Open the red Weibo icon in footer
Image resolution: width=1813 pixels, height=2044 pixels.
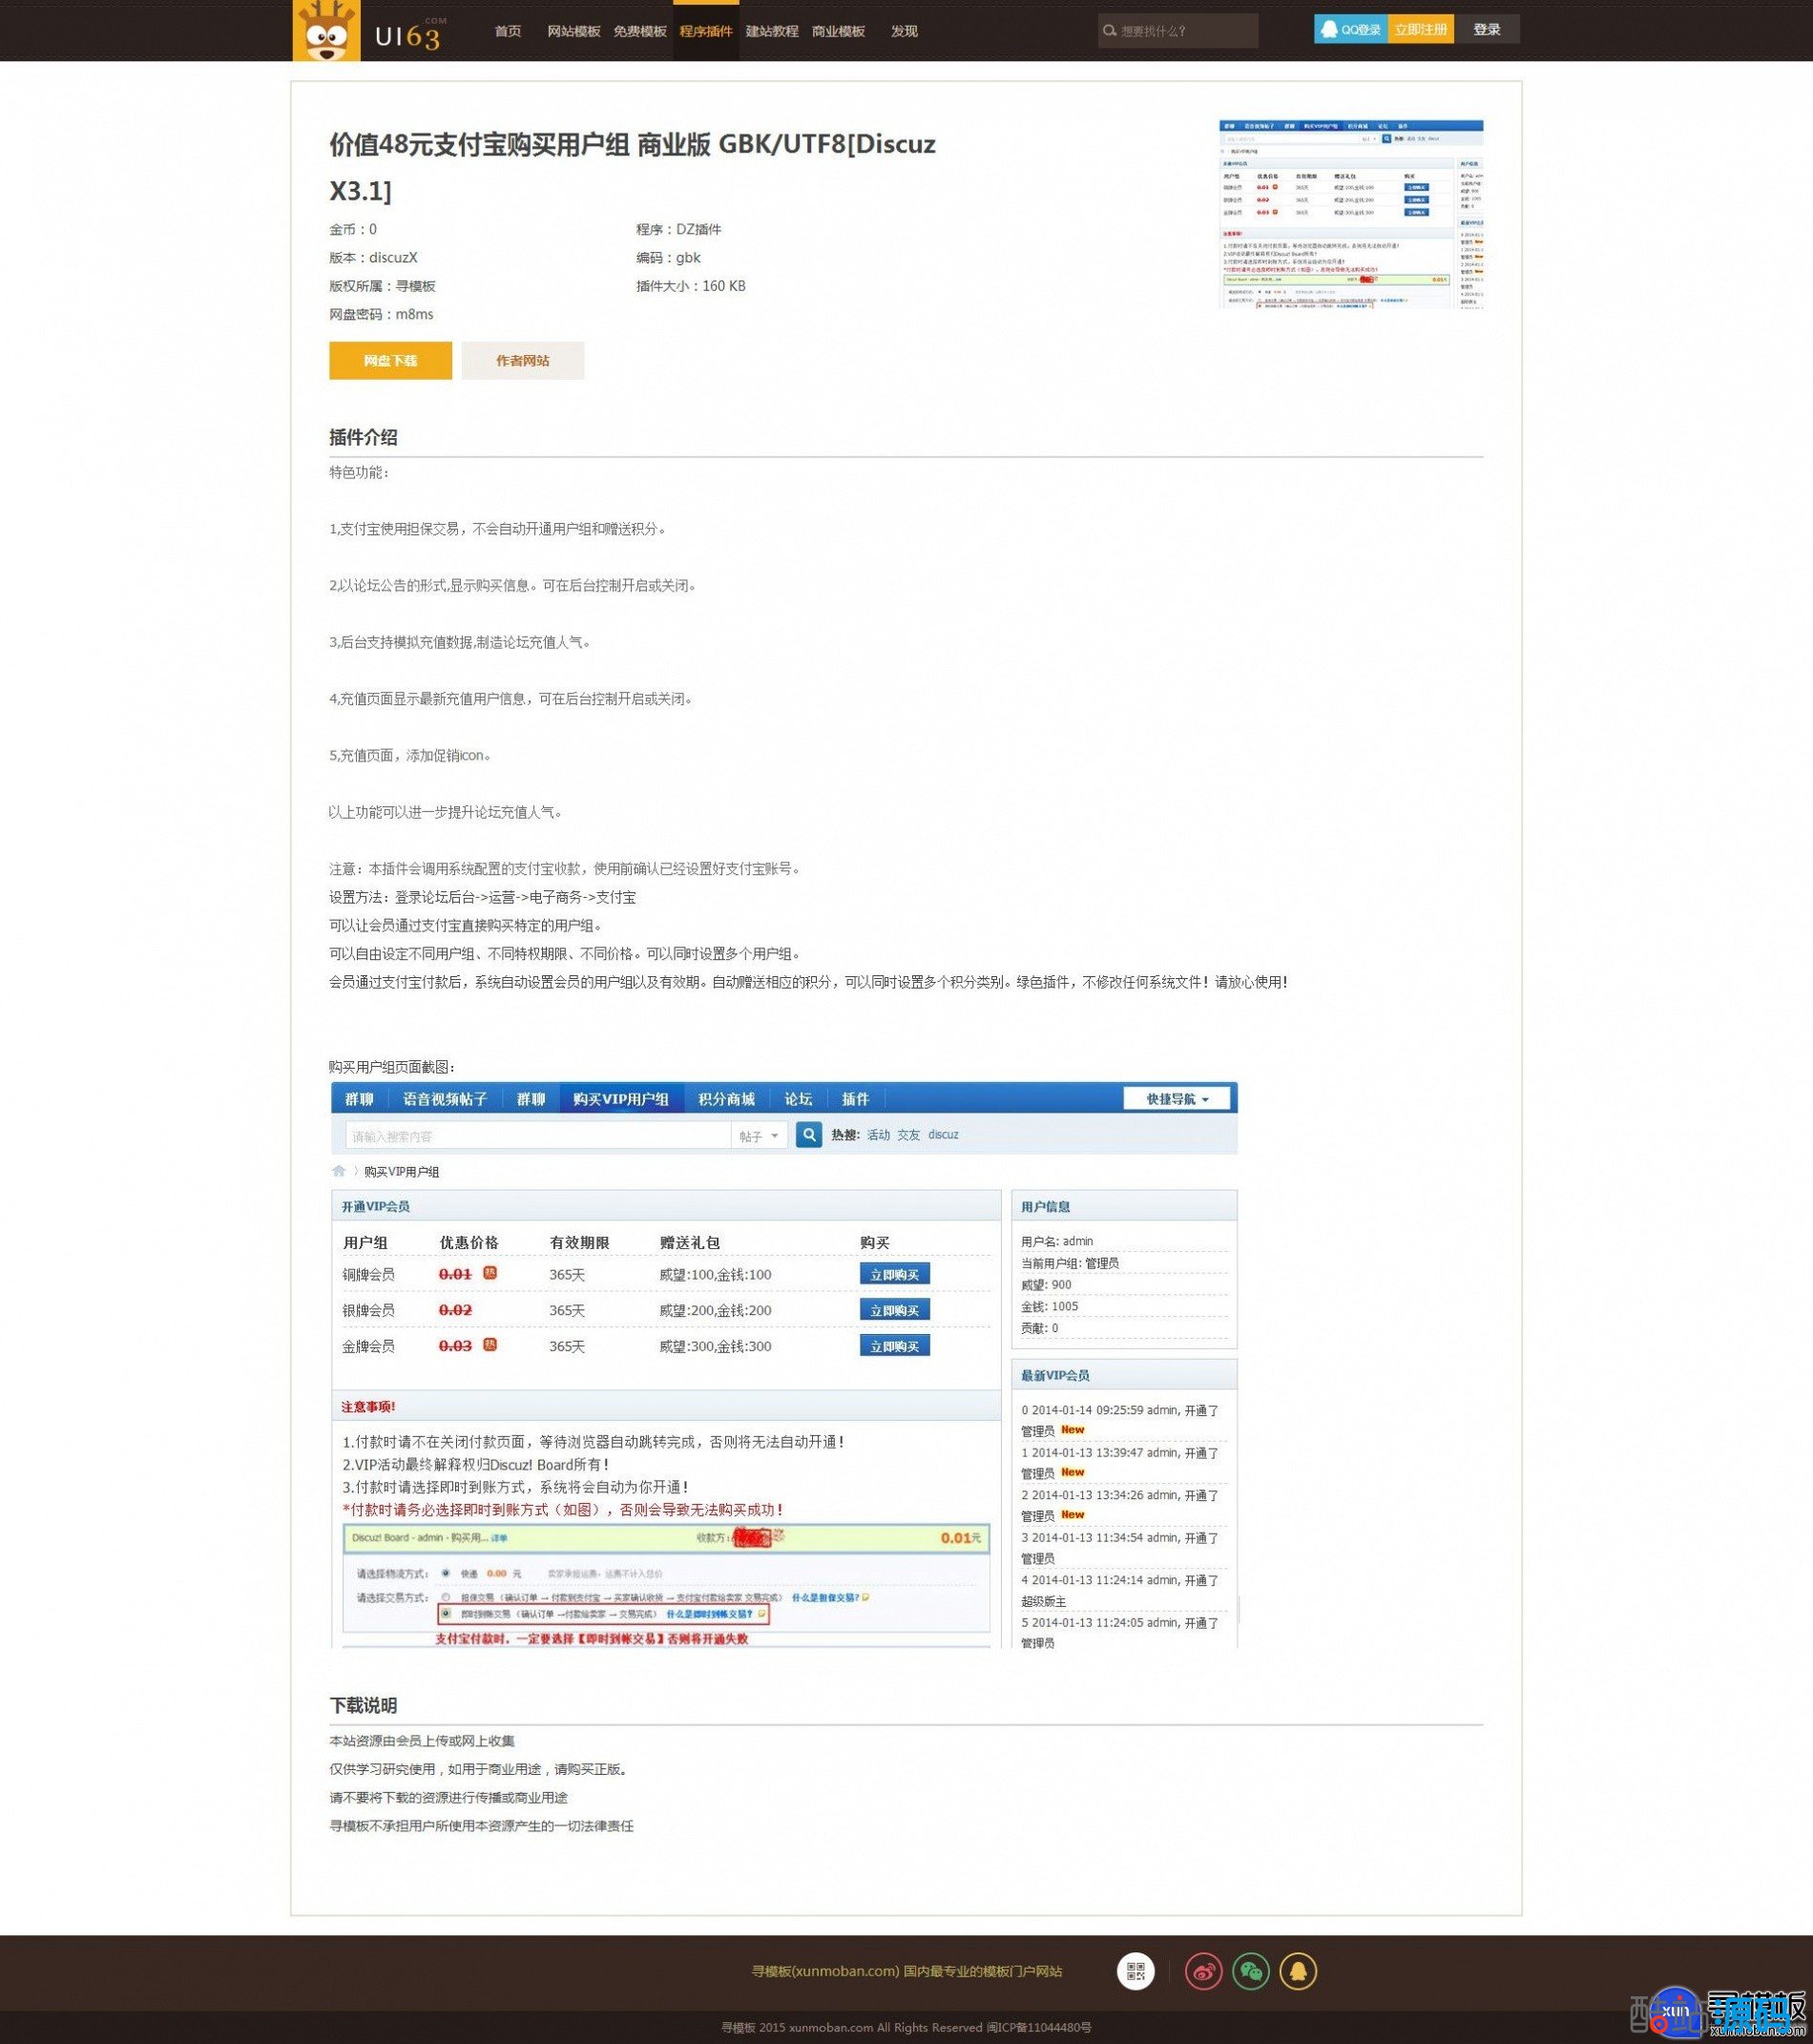tap(1203, 1971)
